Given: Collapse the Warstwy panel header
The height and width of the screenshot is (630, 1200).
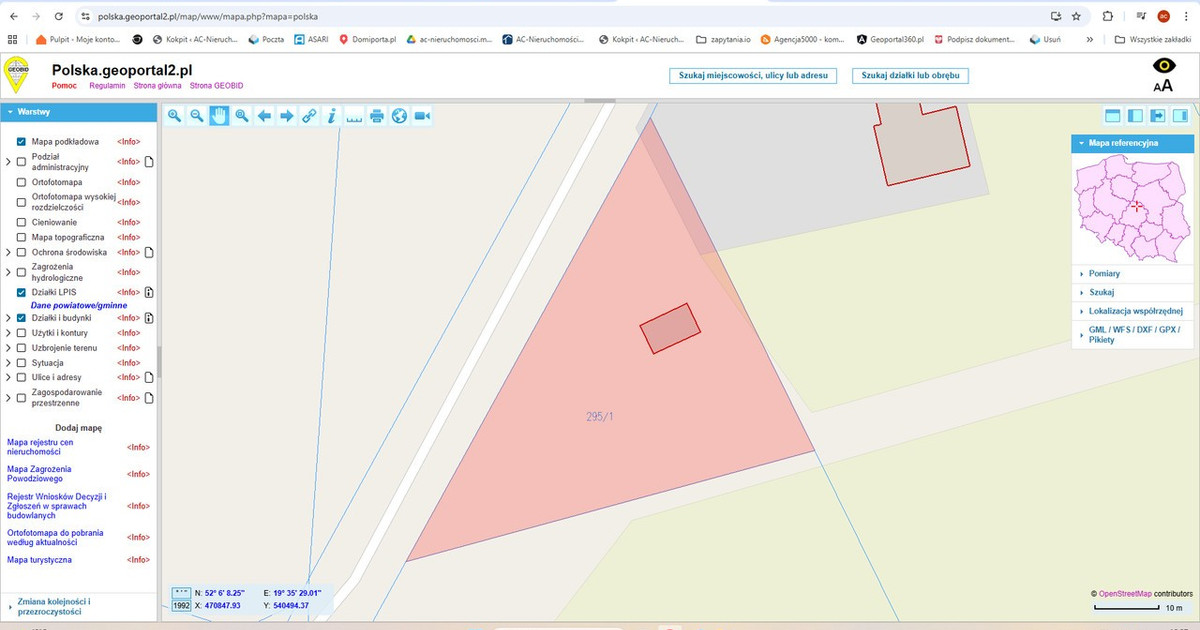Looking at the screenshot, I should click(79, 112).
